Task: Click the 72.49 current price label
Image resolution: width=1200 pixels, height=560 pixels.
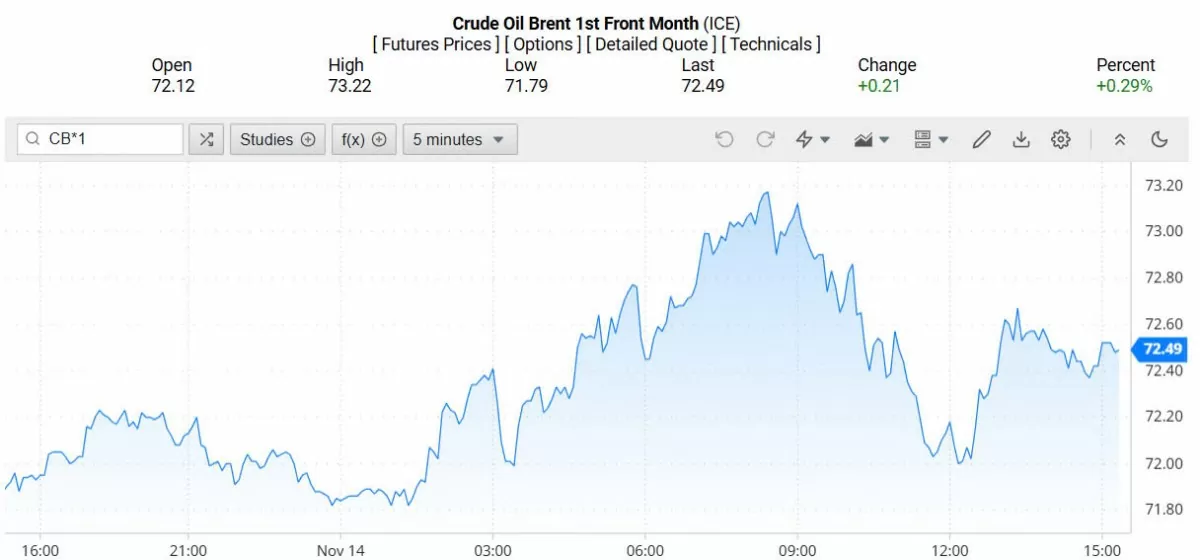Action: pos(1162,349)
